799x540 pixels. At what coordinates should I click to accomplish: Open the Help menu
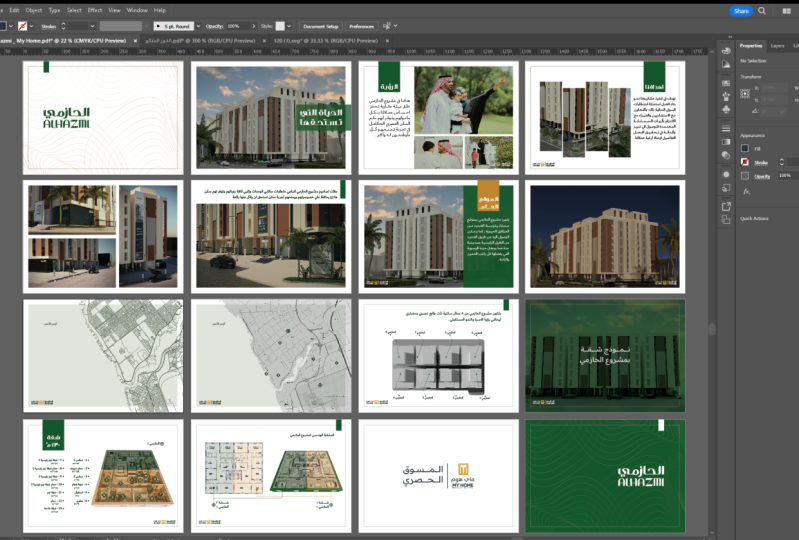tap(159, 10)
